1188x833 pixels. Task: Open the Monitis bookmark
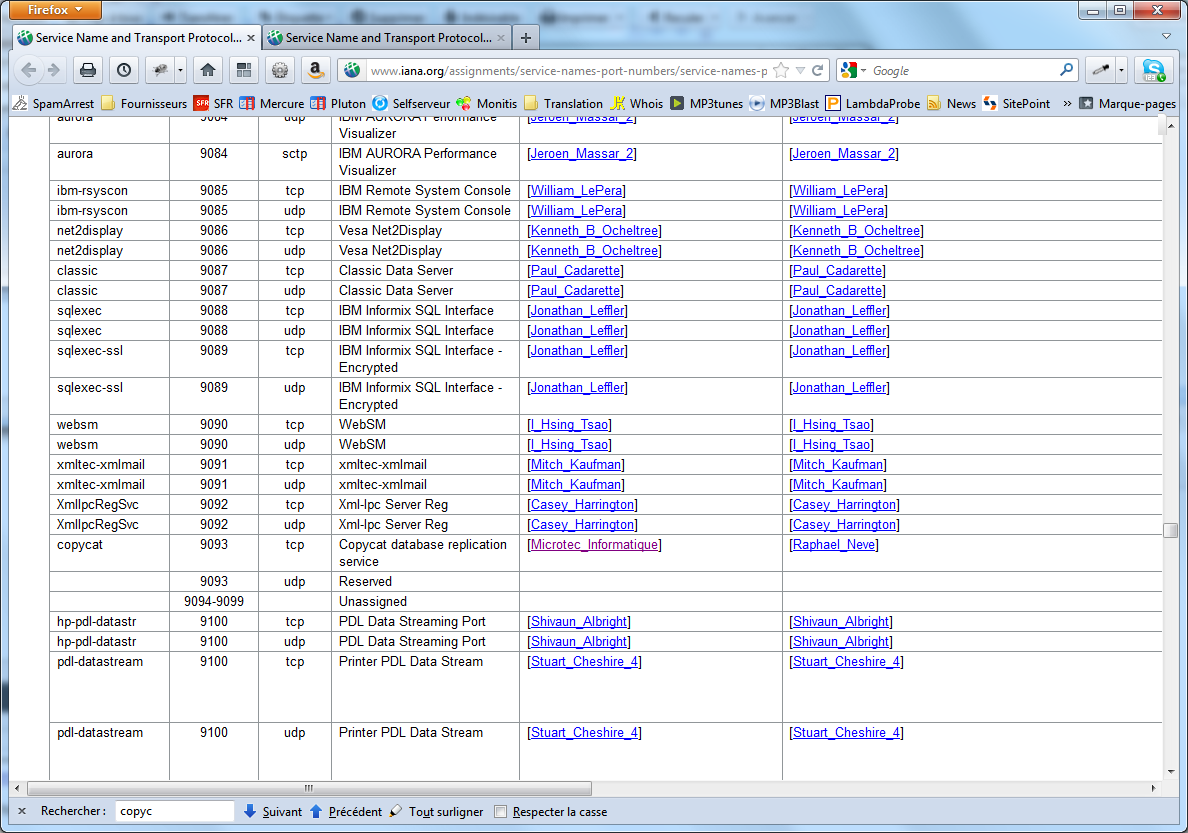(486, 104)
